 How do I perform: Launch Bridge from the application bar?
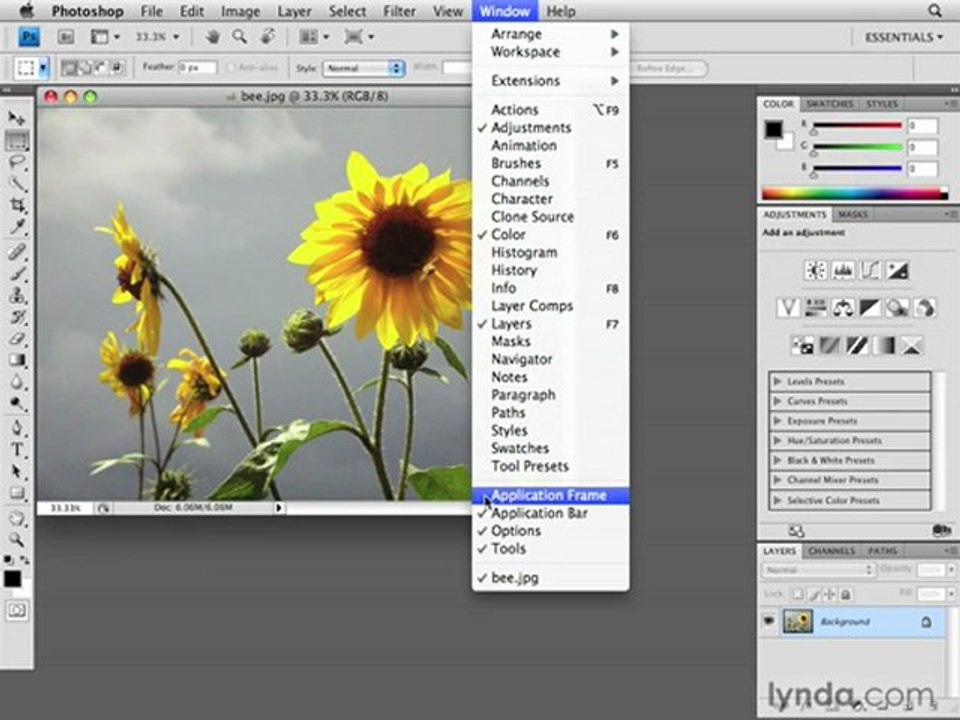[x=66, y=37]
